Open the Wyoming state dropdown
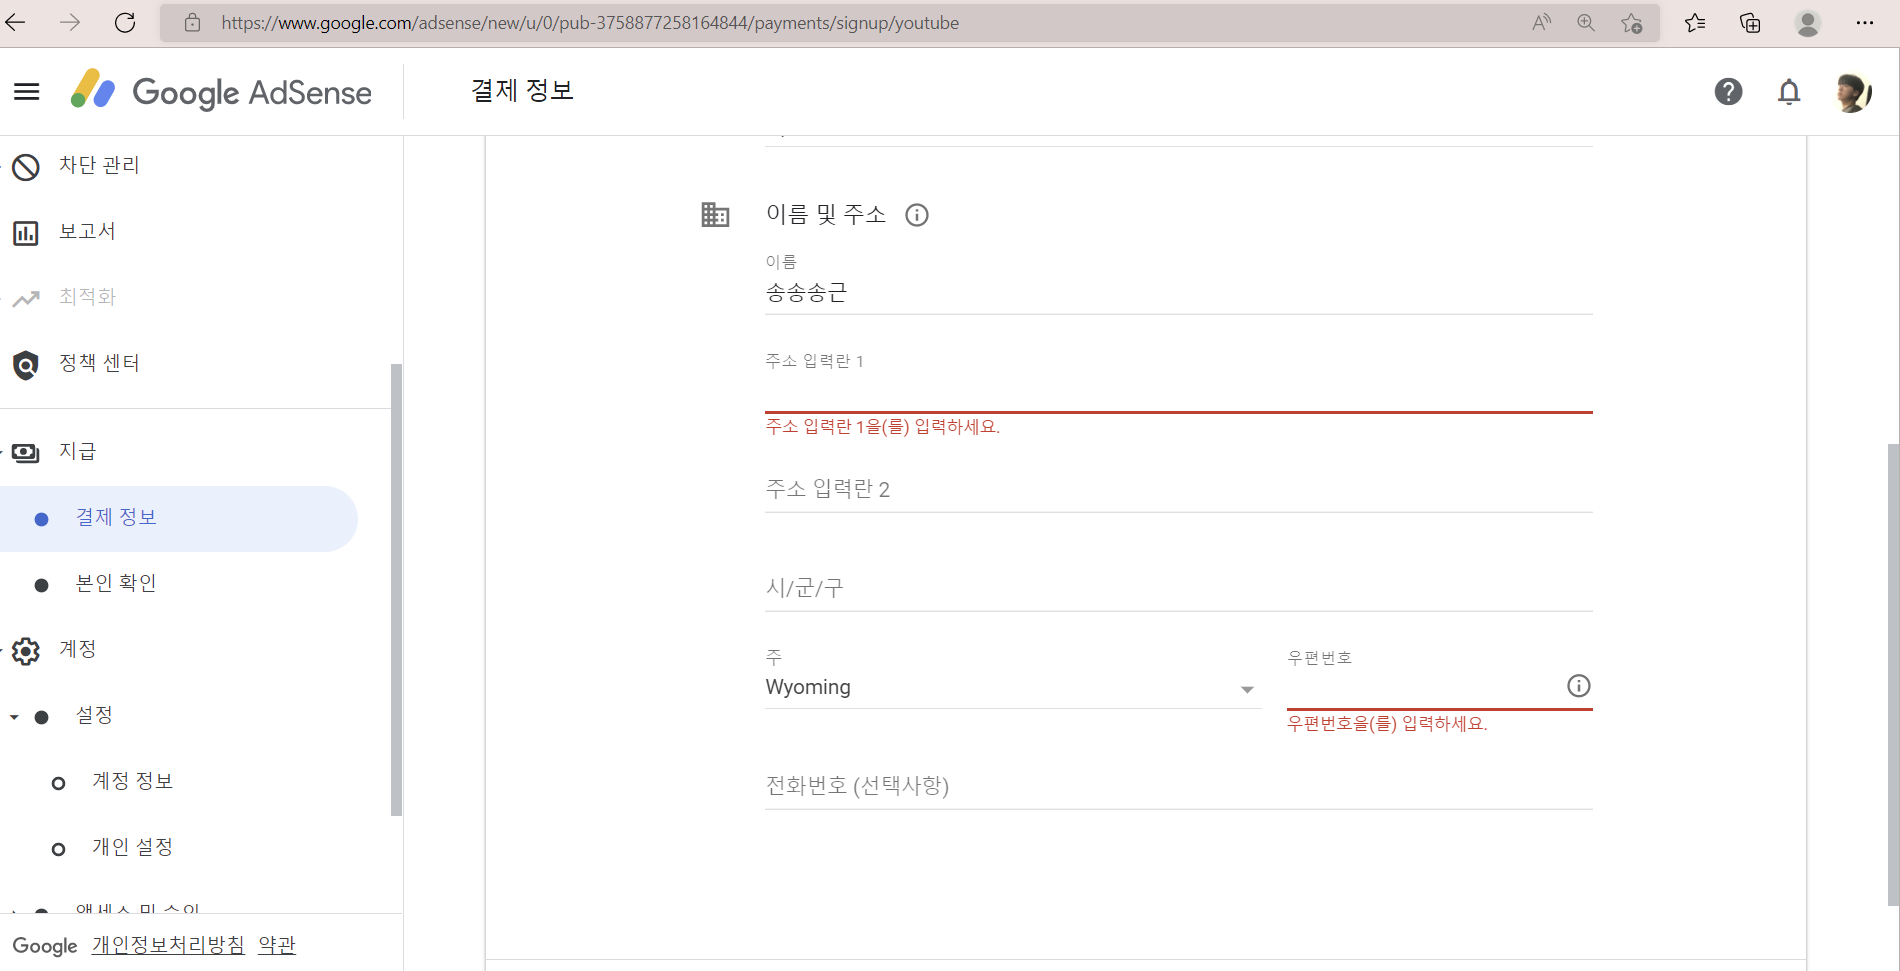This screenshot has height=971, width=1900. pyautogui.click(x=1246, y=689)
